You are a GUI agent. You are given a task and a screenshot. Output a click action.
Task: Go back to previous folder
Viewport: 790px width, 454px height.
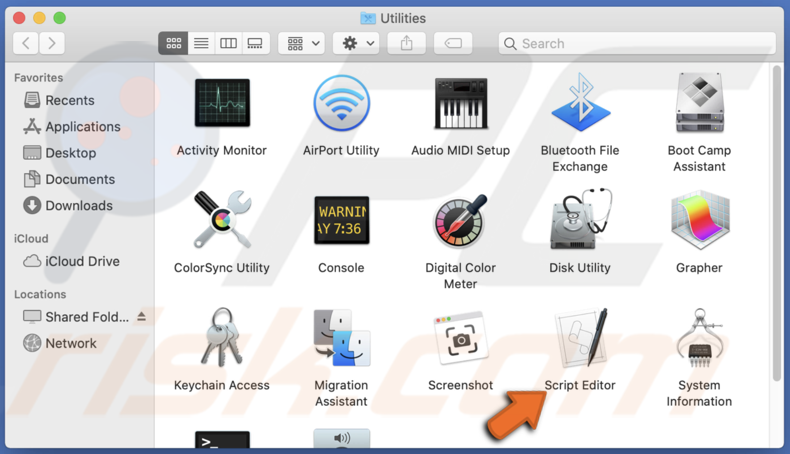[x=26, y=43]
